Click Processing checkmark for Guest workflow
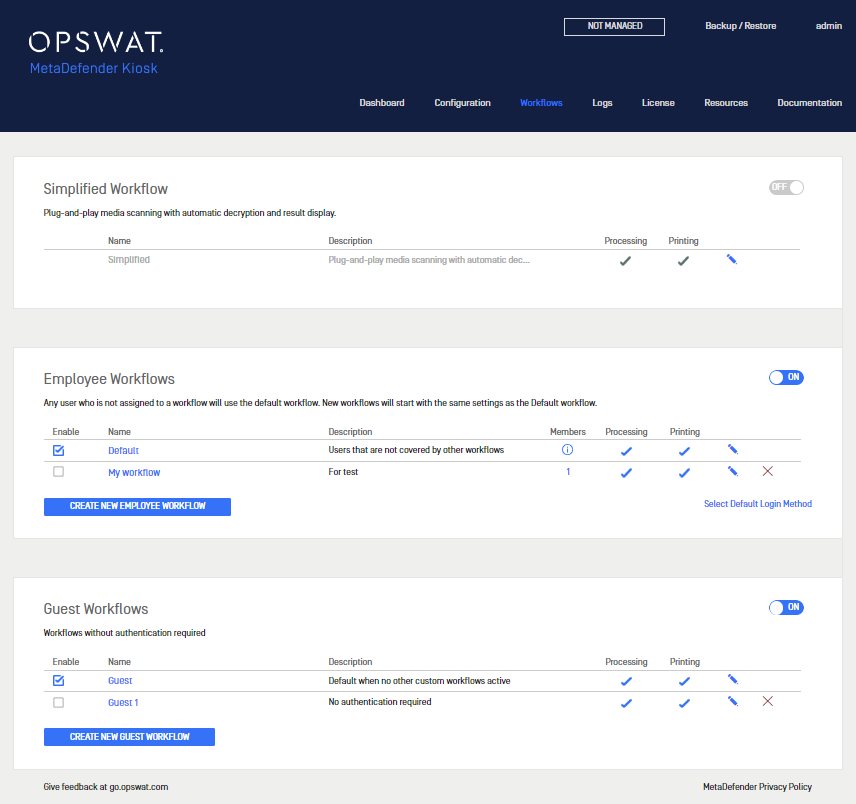 click(x=626, y=681)
